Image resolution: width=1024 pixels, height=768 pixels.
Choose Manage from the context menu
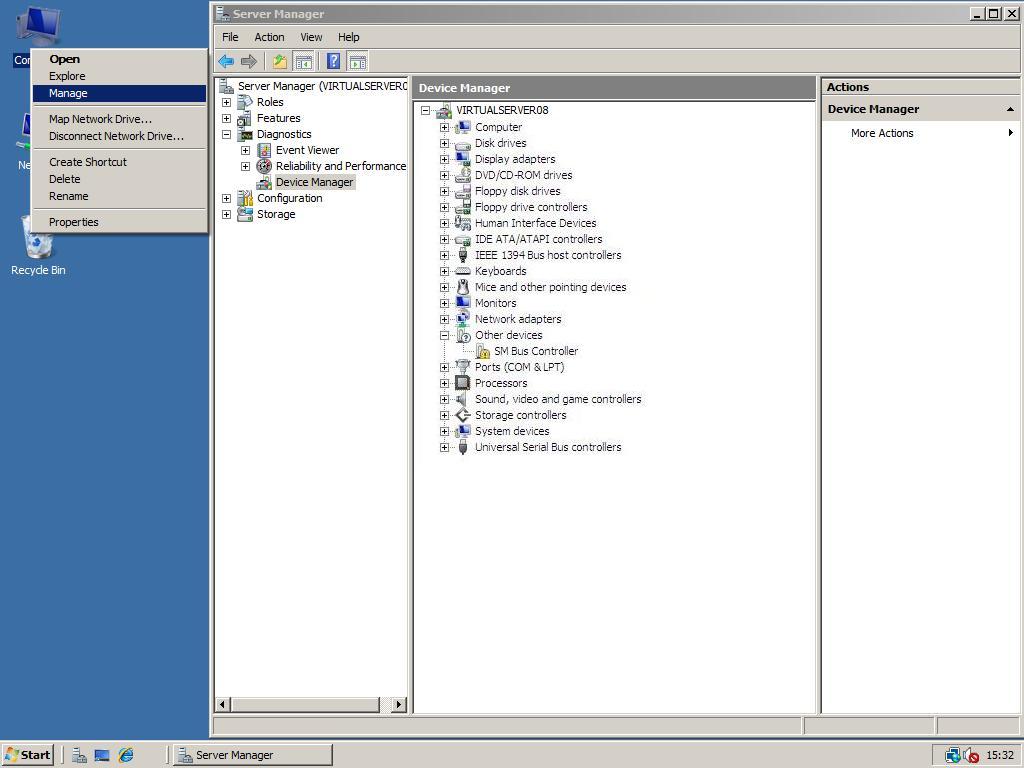coord(120,93)
